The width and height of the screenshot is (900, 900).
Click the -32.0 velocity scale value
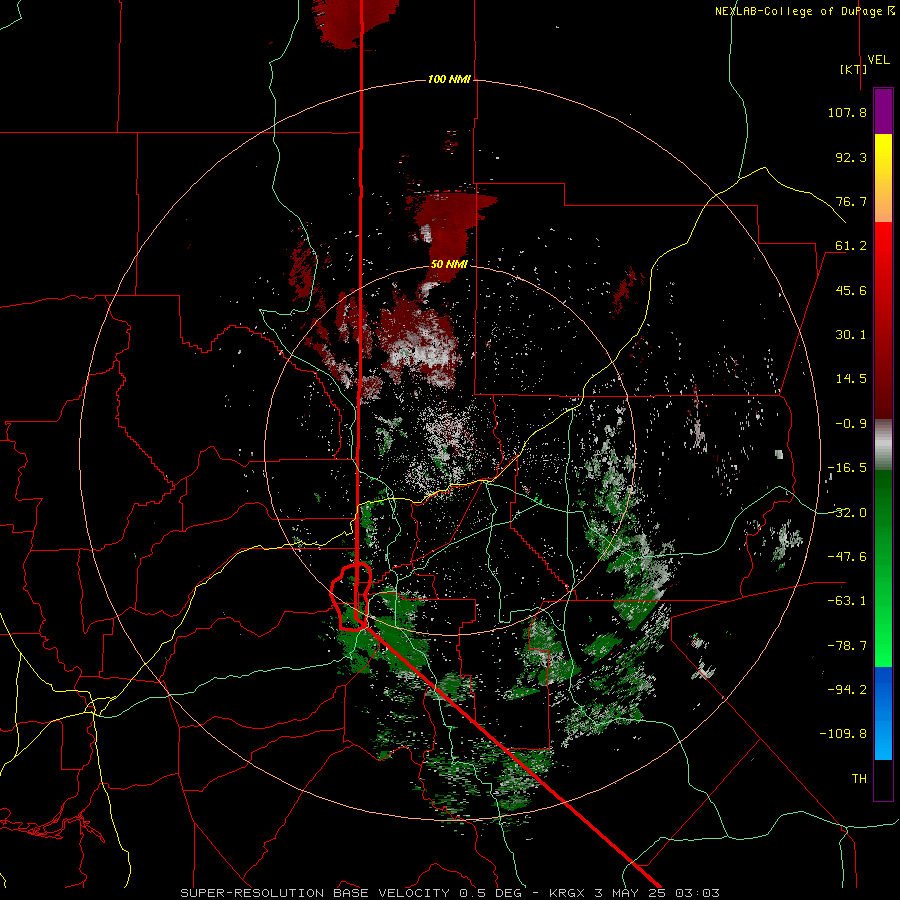(847, 513)
